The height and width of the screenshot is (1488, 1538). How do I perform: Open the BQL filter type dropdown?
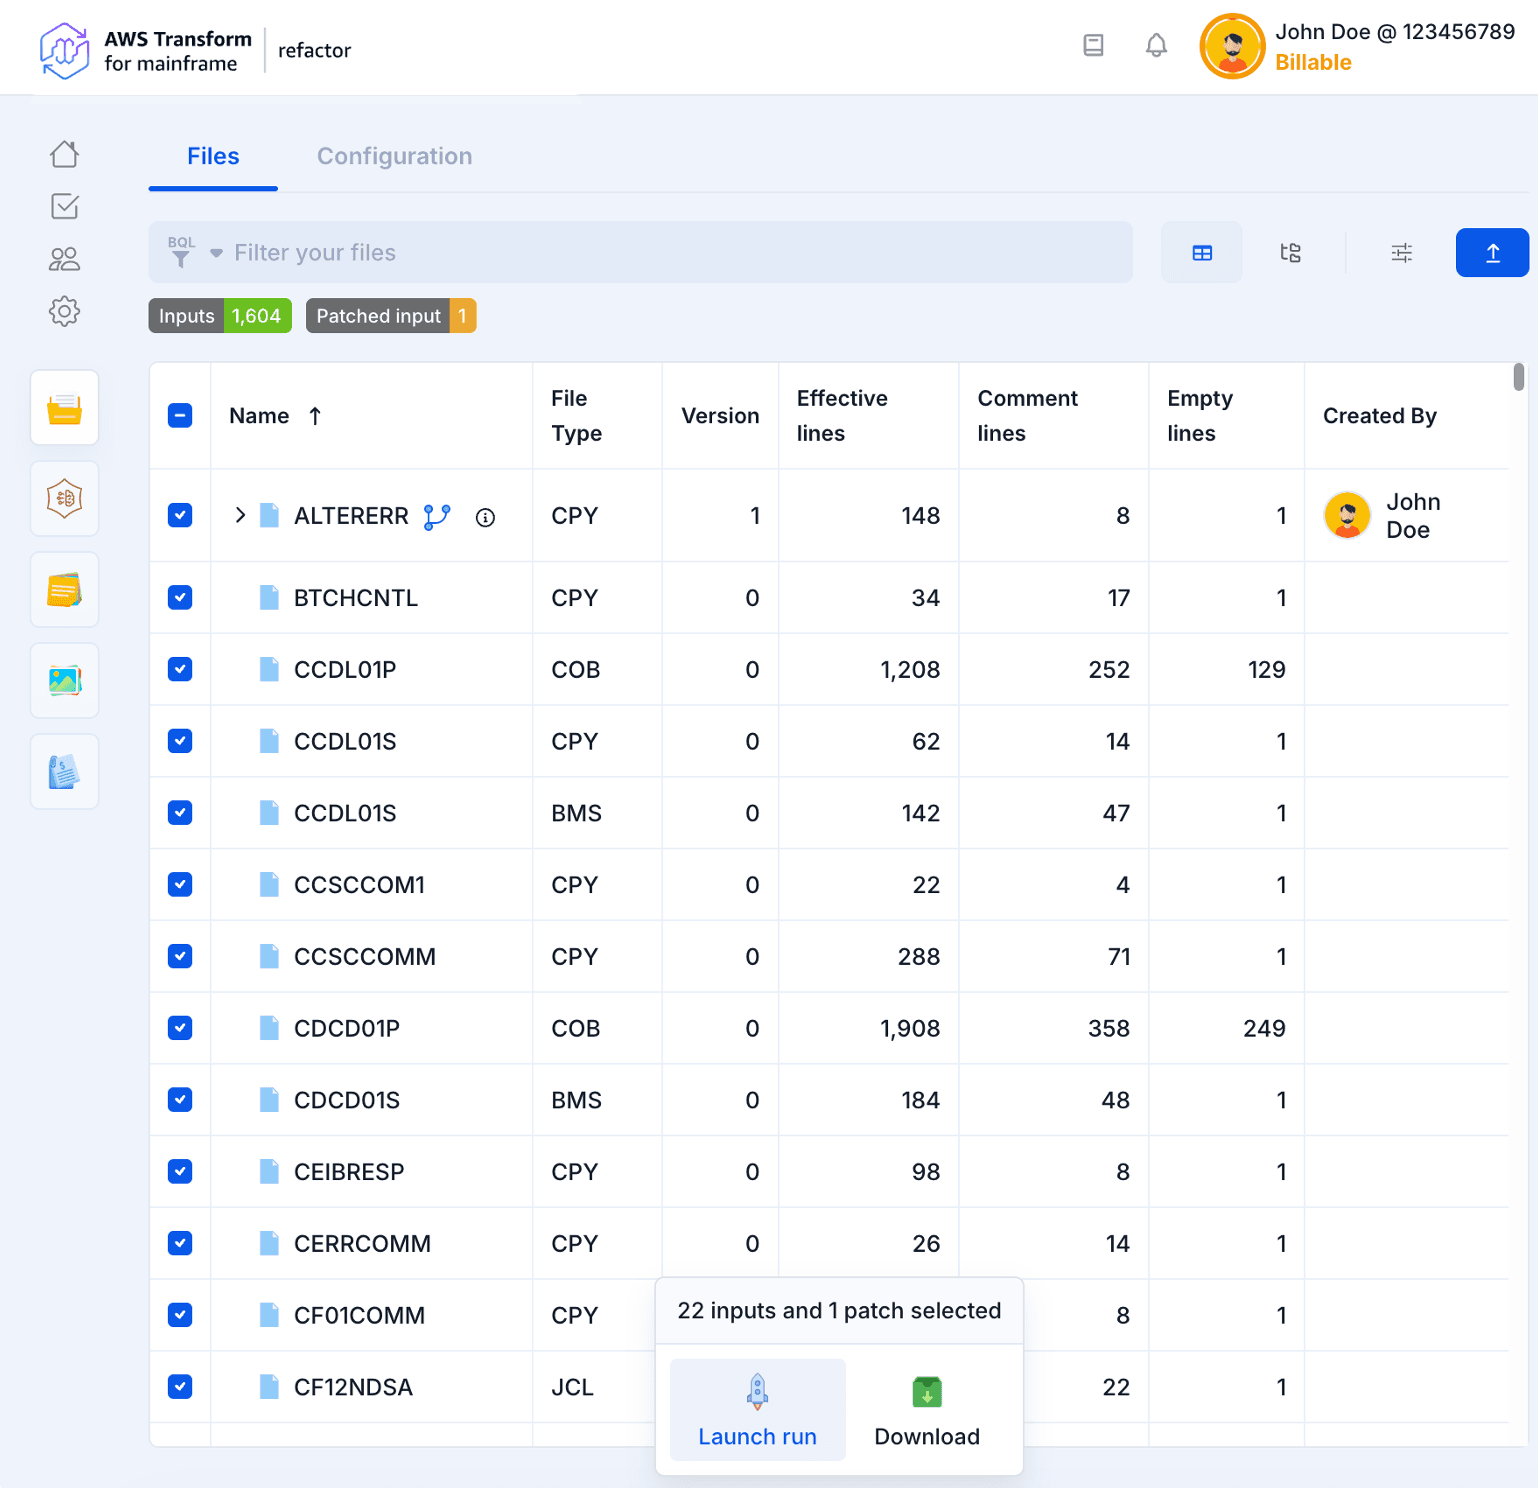(x=215, y=254)
